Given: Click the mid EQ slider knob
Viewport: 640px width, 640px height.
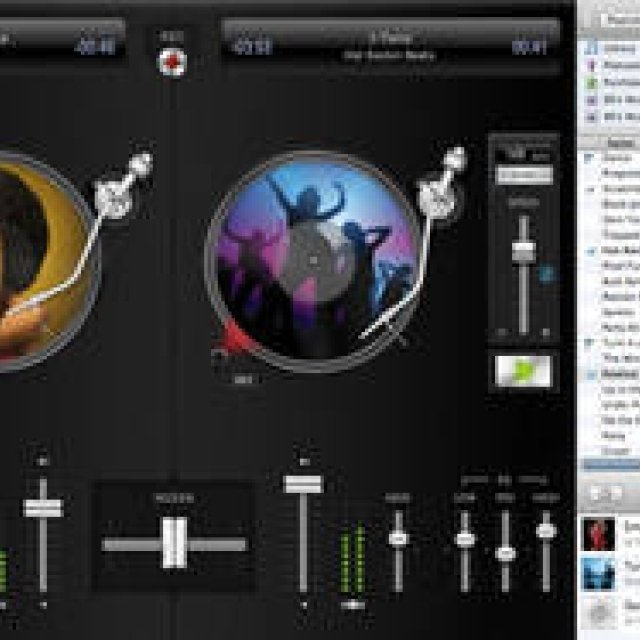Looking at the screenshot, I should click(505, 553).
